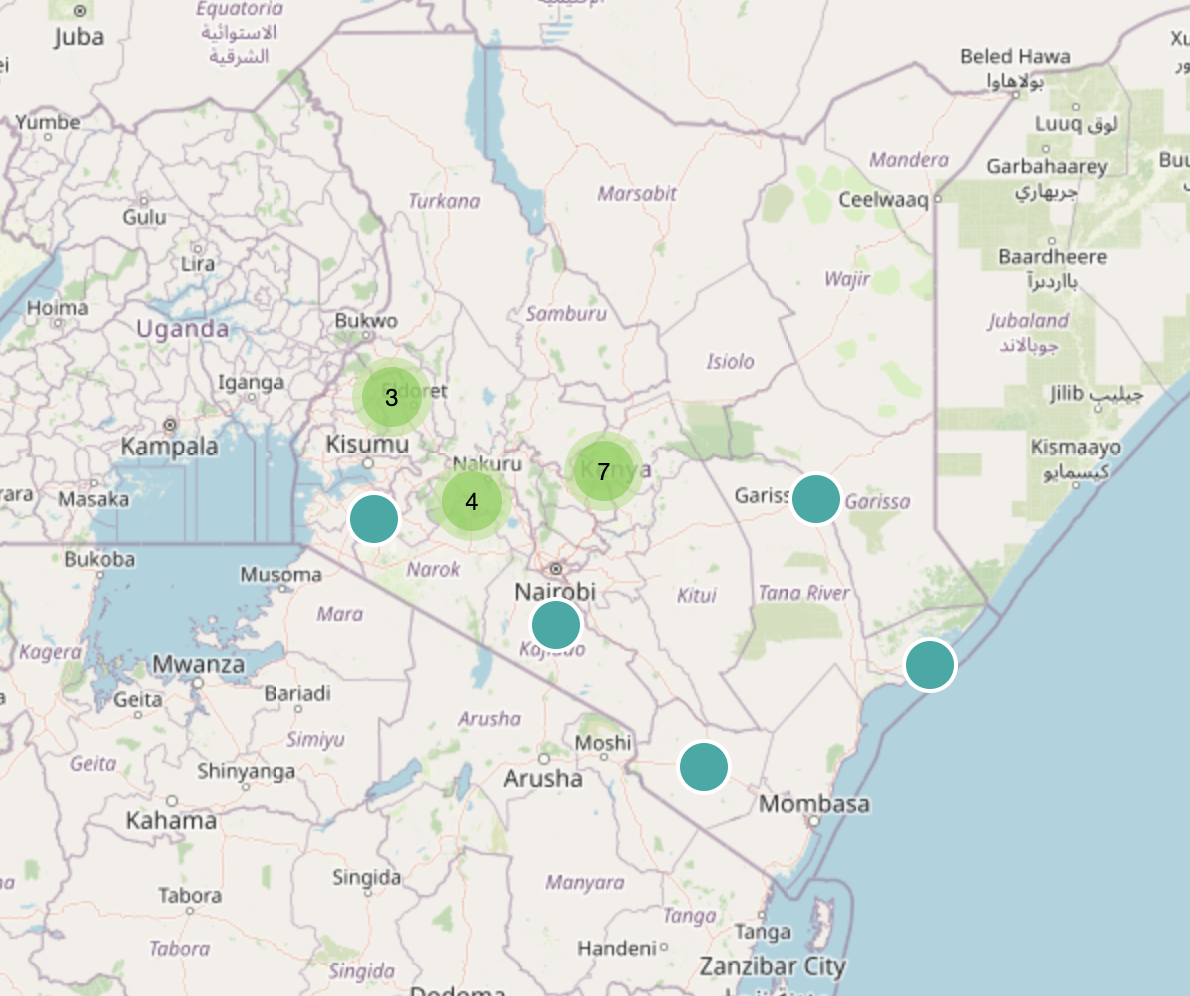
Task: Click the Uganda country label
Action: pos(182,329)
